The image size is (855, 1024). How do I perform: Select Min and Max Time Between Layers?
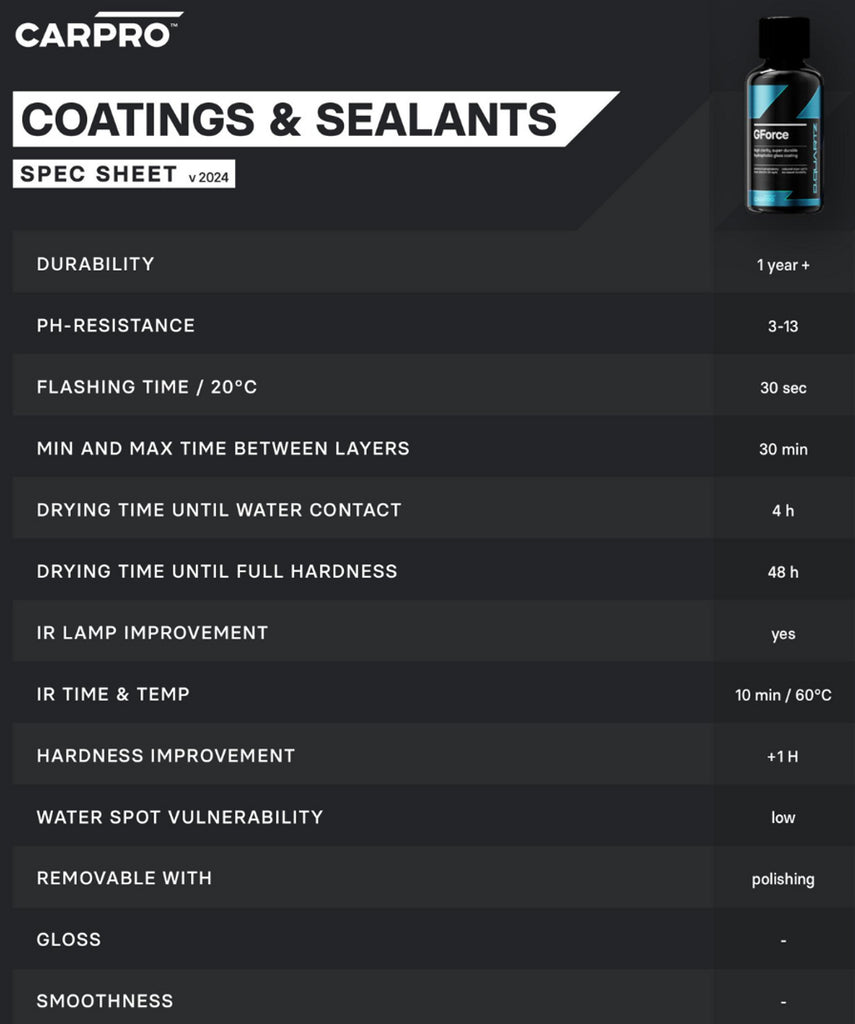point(223,448)
